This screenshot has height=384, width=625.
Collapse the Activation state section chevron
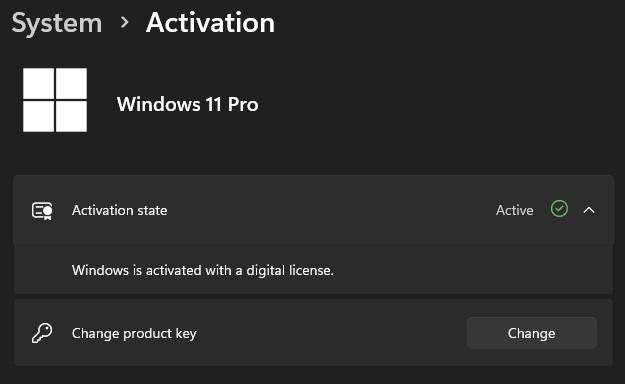pyautogui.click(x=589, y=210)
